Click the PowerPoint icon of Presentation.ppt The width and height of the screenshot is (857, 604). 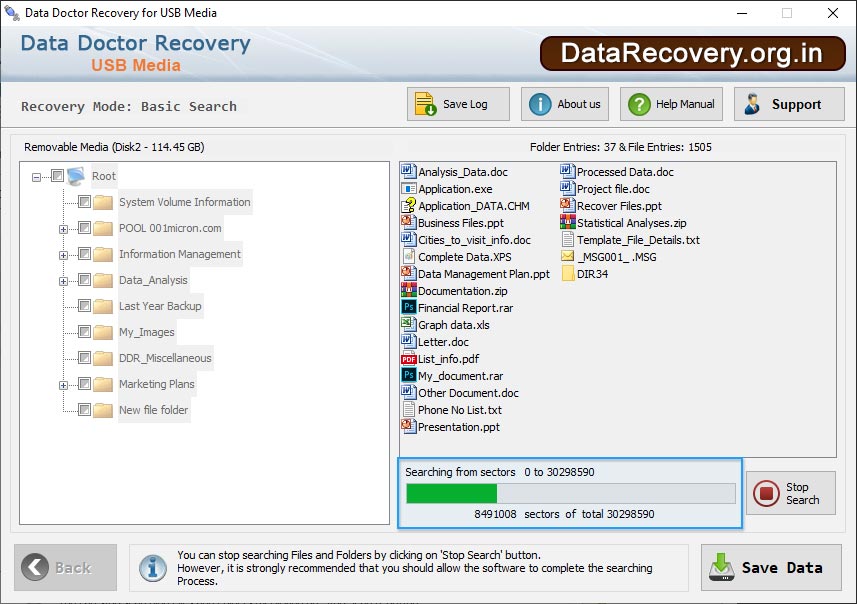pyautogui.click(x=408, y=426)
